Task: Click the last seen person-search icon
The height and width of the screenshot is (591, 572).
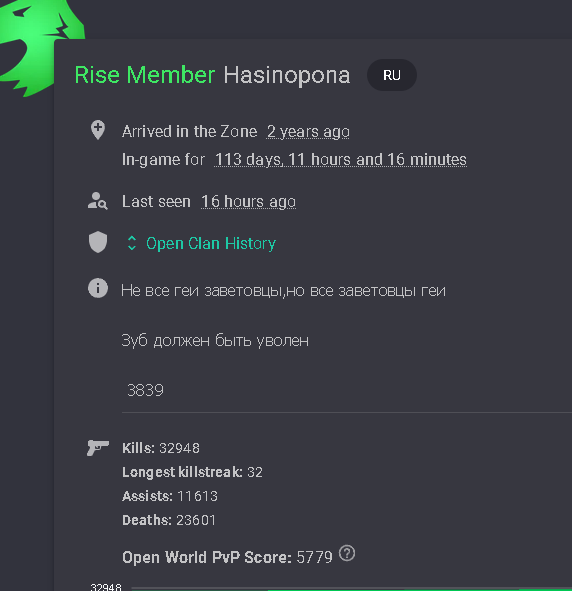Action: tap(98, 201)
